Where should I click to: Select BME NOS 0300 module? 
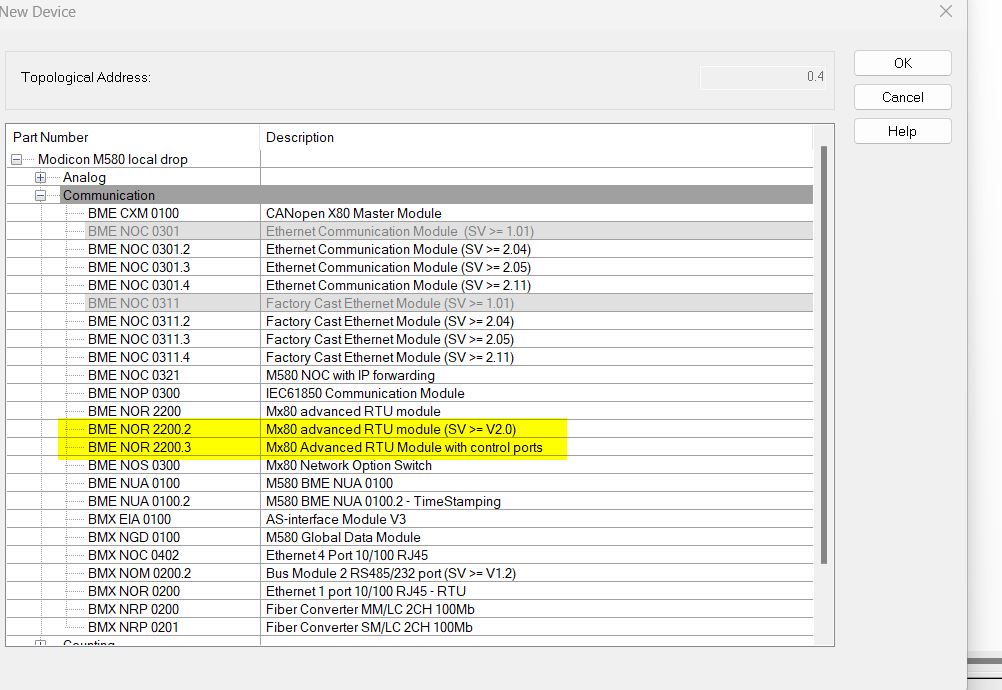click(134, 465)
